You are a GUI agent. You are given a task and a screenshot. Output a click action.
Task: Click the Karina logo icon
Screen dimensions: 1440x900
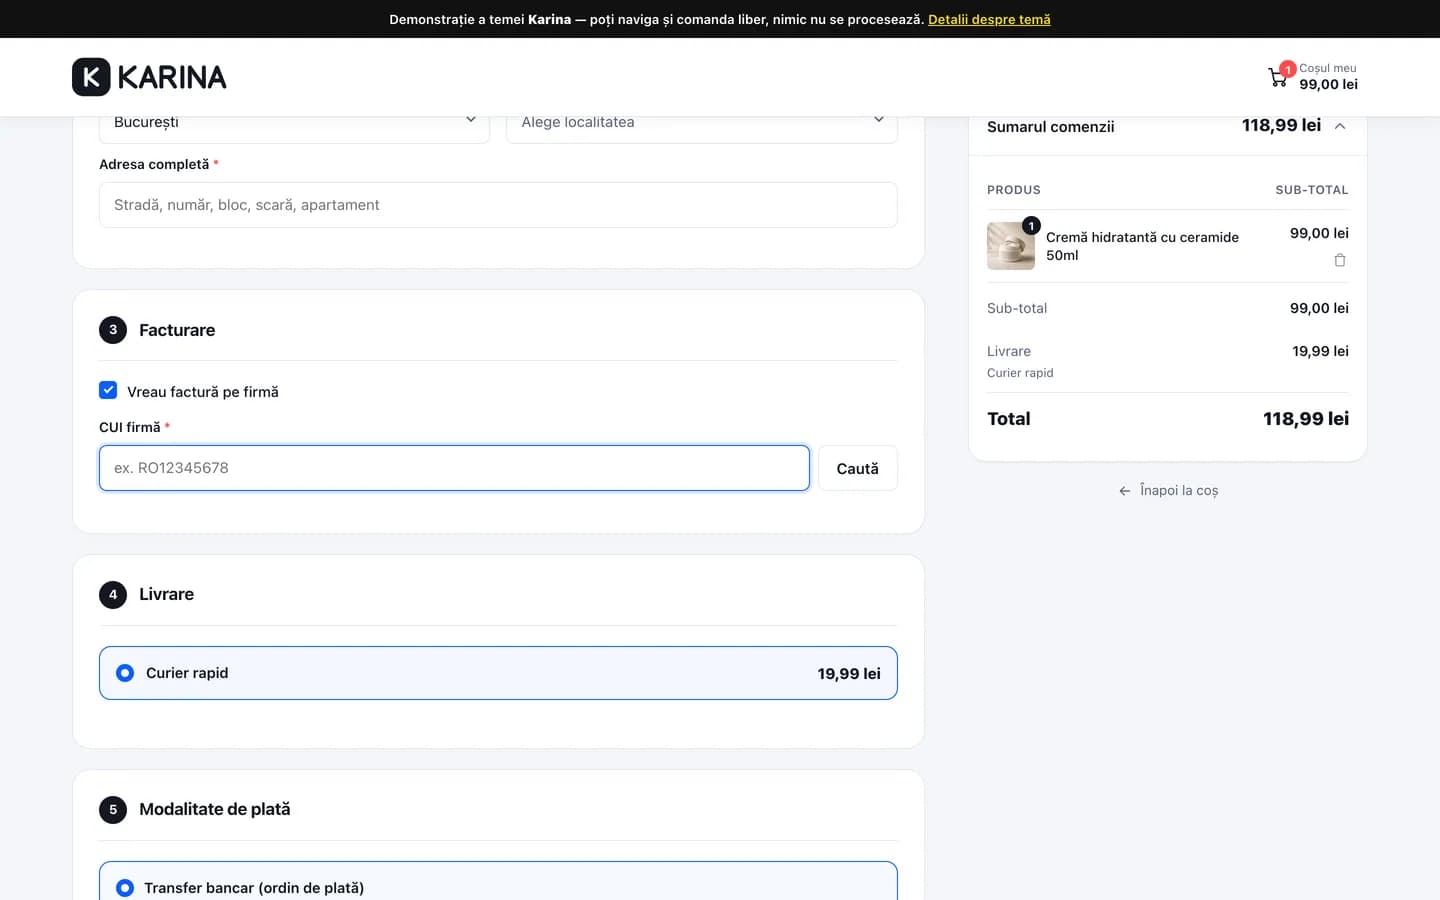pos(91,77)
